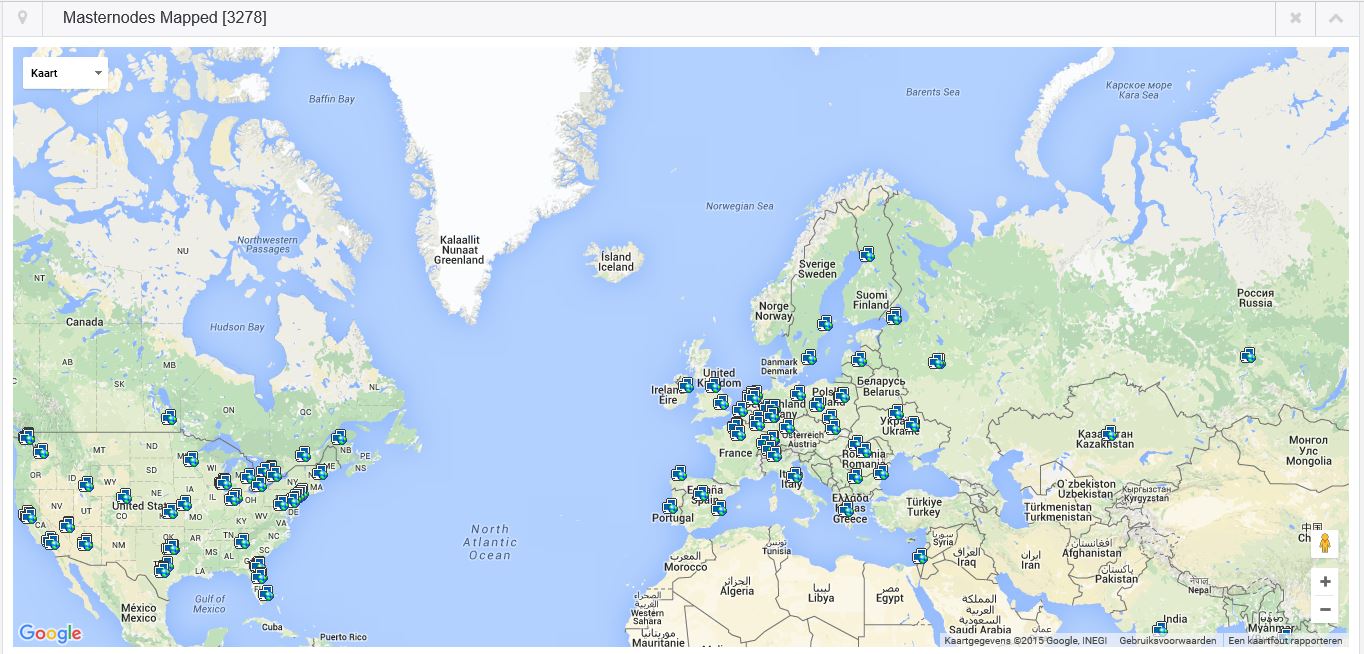Click the easternmost masternode marker in Russia
Viewport: 1364px width, 654px height.
(1248, 354)
